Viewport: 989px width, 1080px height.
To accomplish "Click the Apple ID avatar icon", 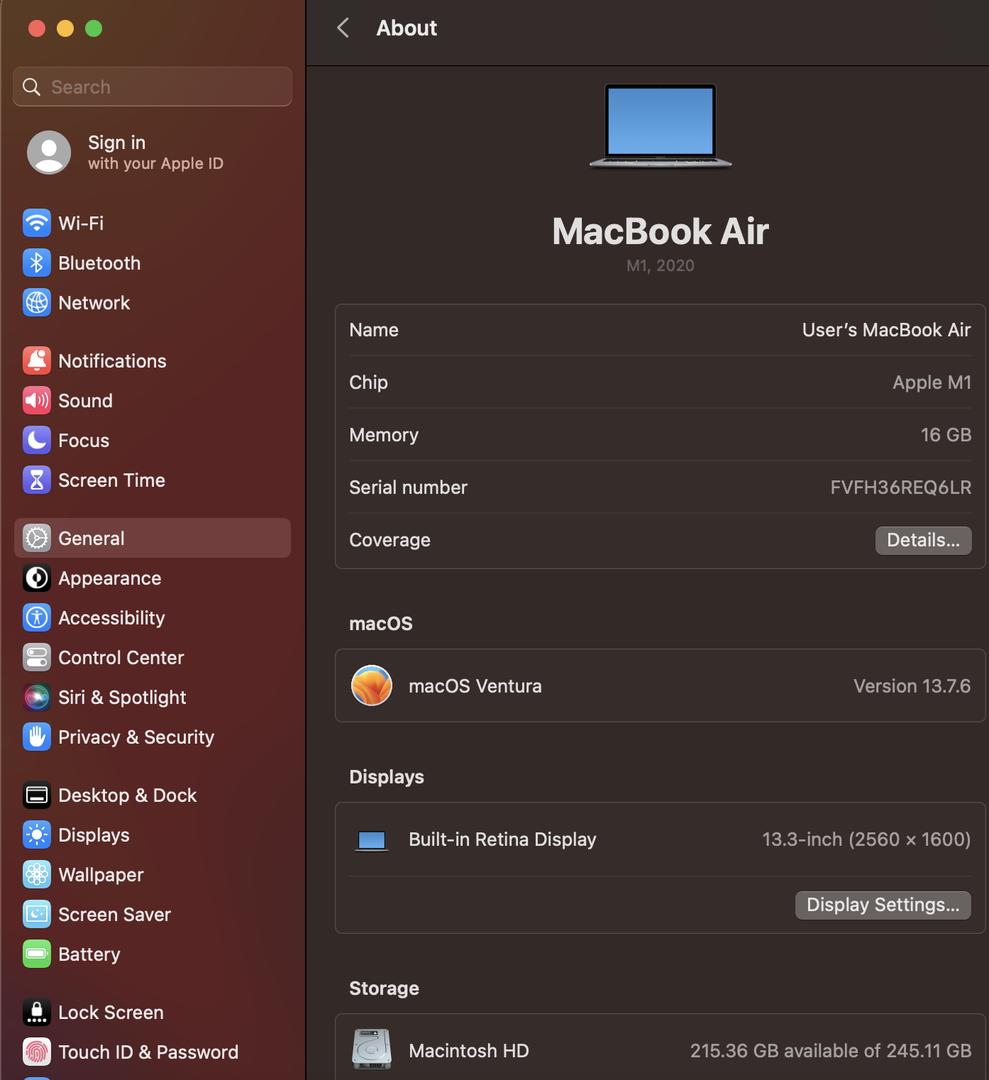I will (x=49, y=152).
